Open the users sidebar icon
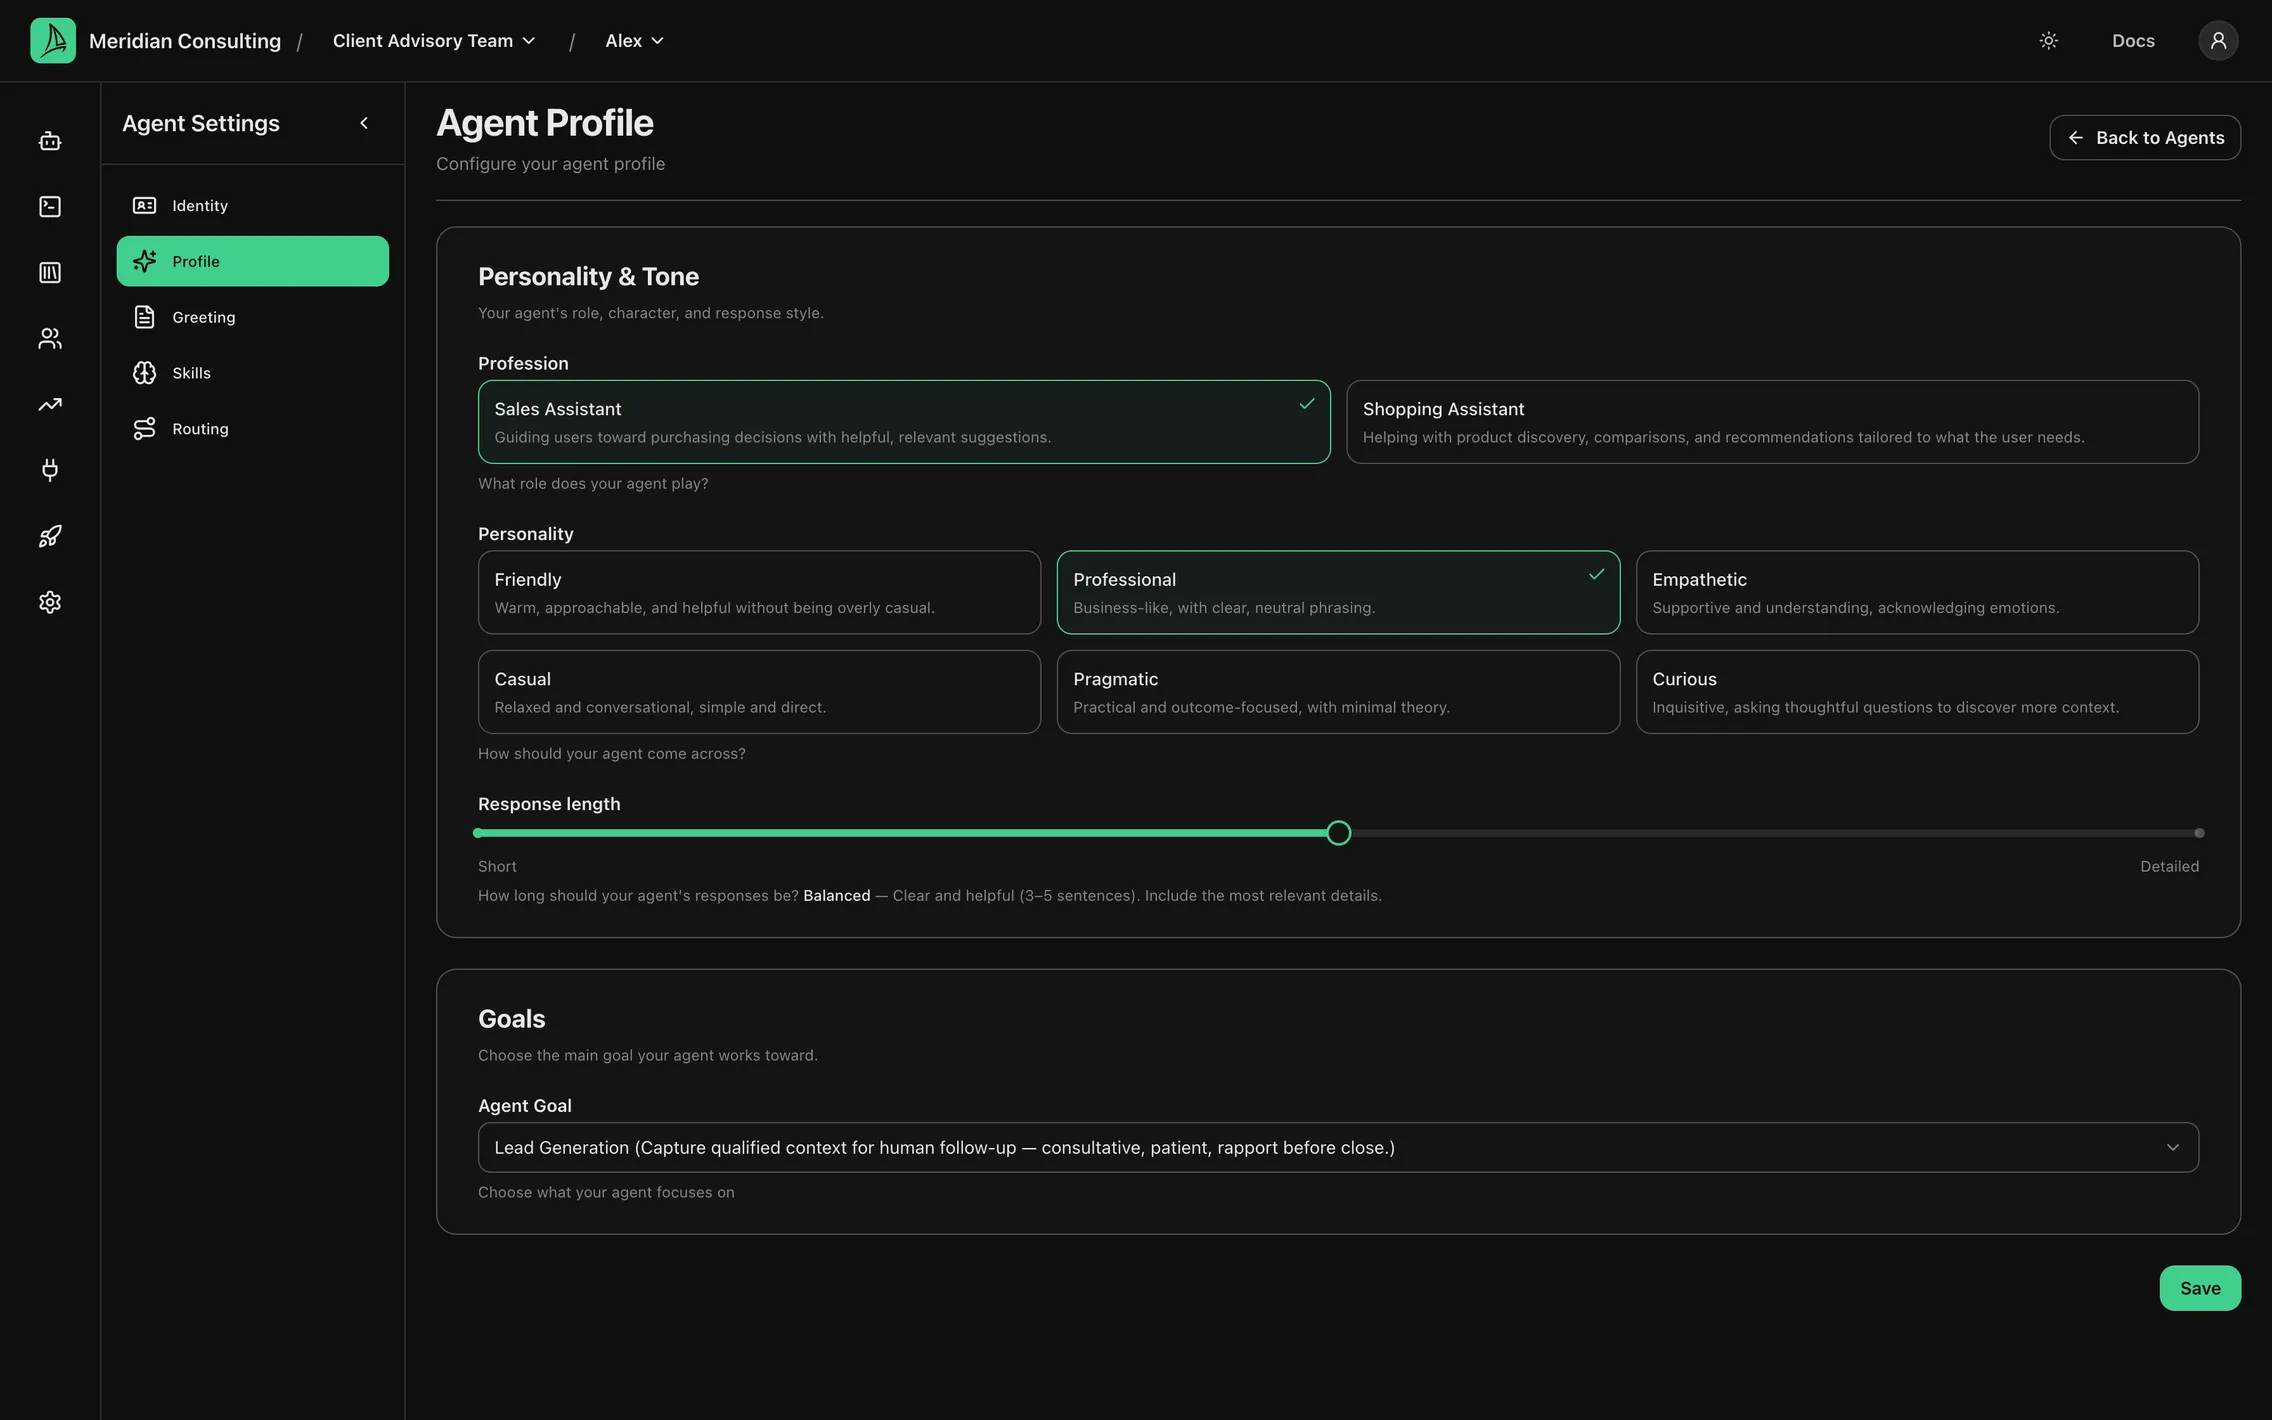Image resolution: width=2272 pixels, height=1420 pixels. tap(50, 339)
